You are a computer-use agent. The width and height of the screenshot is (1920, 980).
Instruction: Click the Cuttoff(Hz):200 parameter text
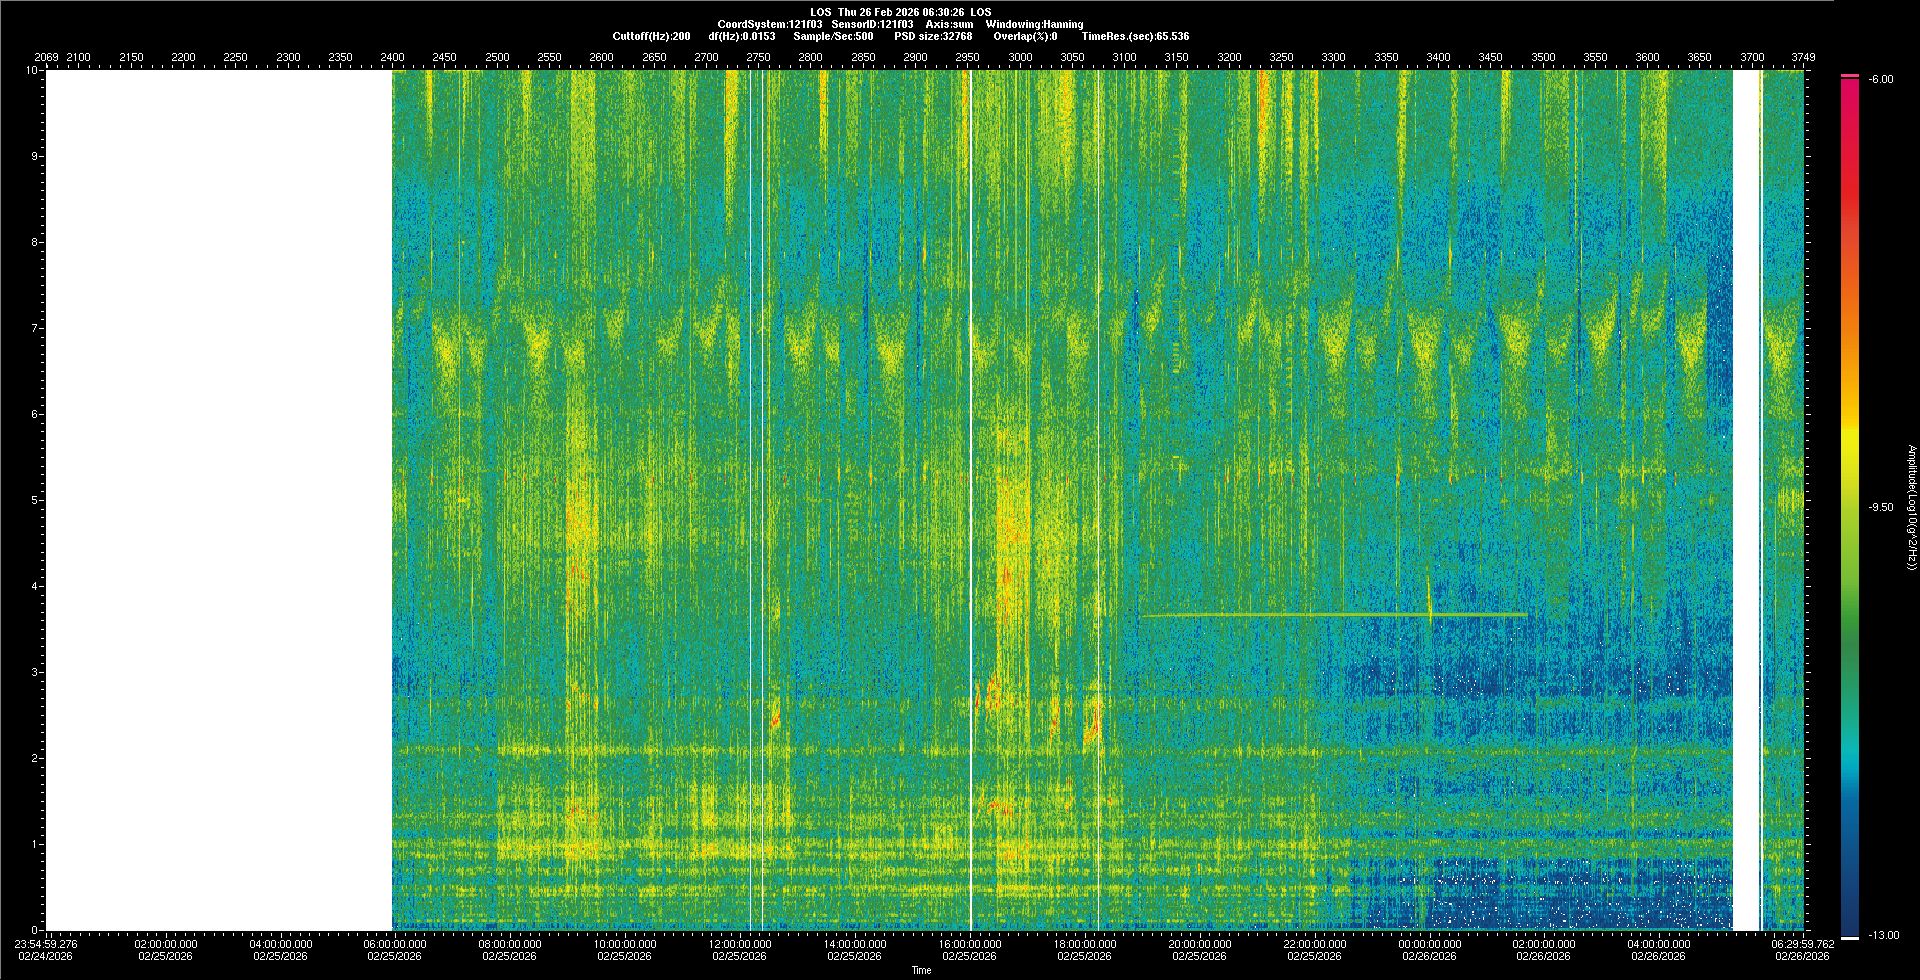651,36
